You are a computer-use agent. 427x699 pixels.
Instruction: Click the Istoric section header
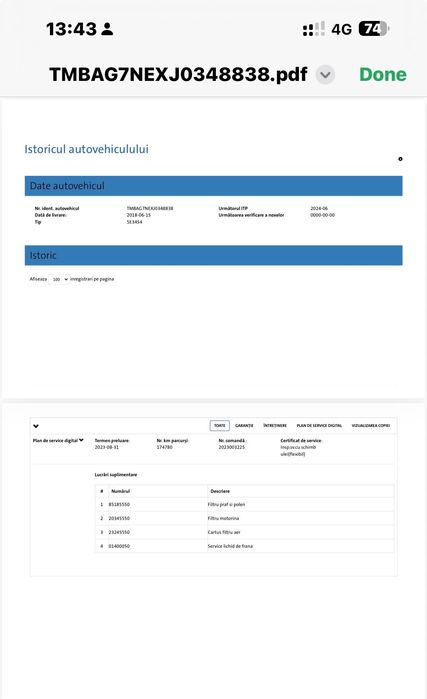point(214,255)
